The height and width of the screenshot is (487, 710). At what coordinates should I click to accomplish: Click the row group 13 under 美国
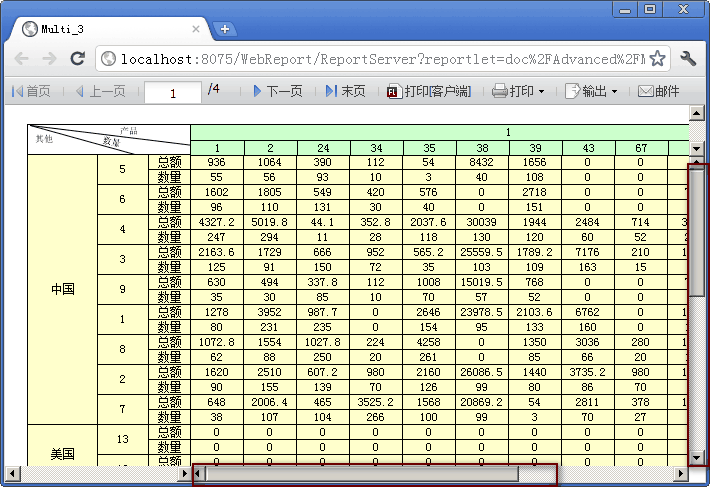coord(123,439)
